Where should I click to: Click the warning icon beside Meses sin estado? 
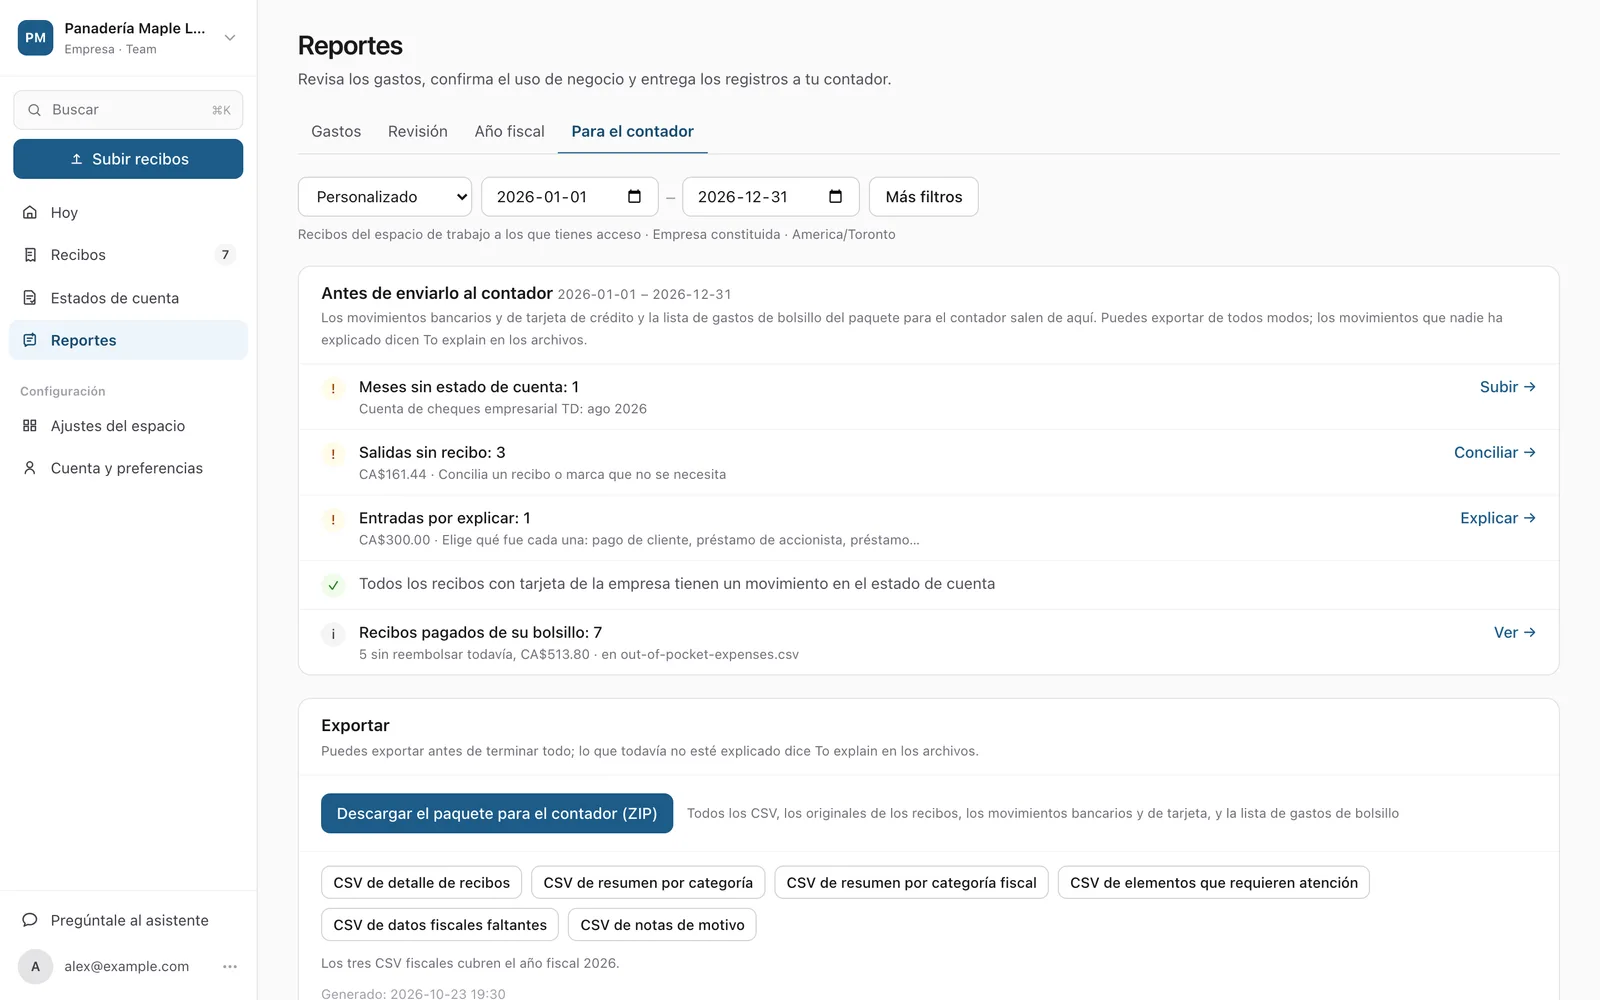click(333, 389)
